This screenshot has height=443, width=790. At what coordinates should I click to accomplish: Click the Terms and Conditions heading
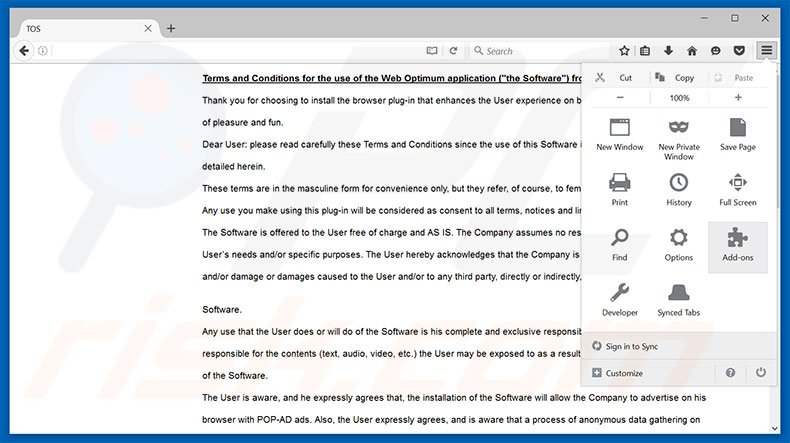pyautogui.click(x=391, y=78)
